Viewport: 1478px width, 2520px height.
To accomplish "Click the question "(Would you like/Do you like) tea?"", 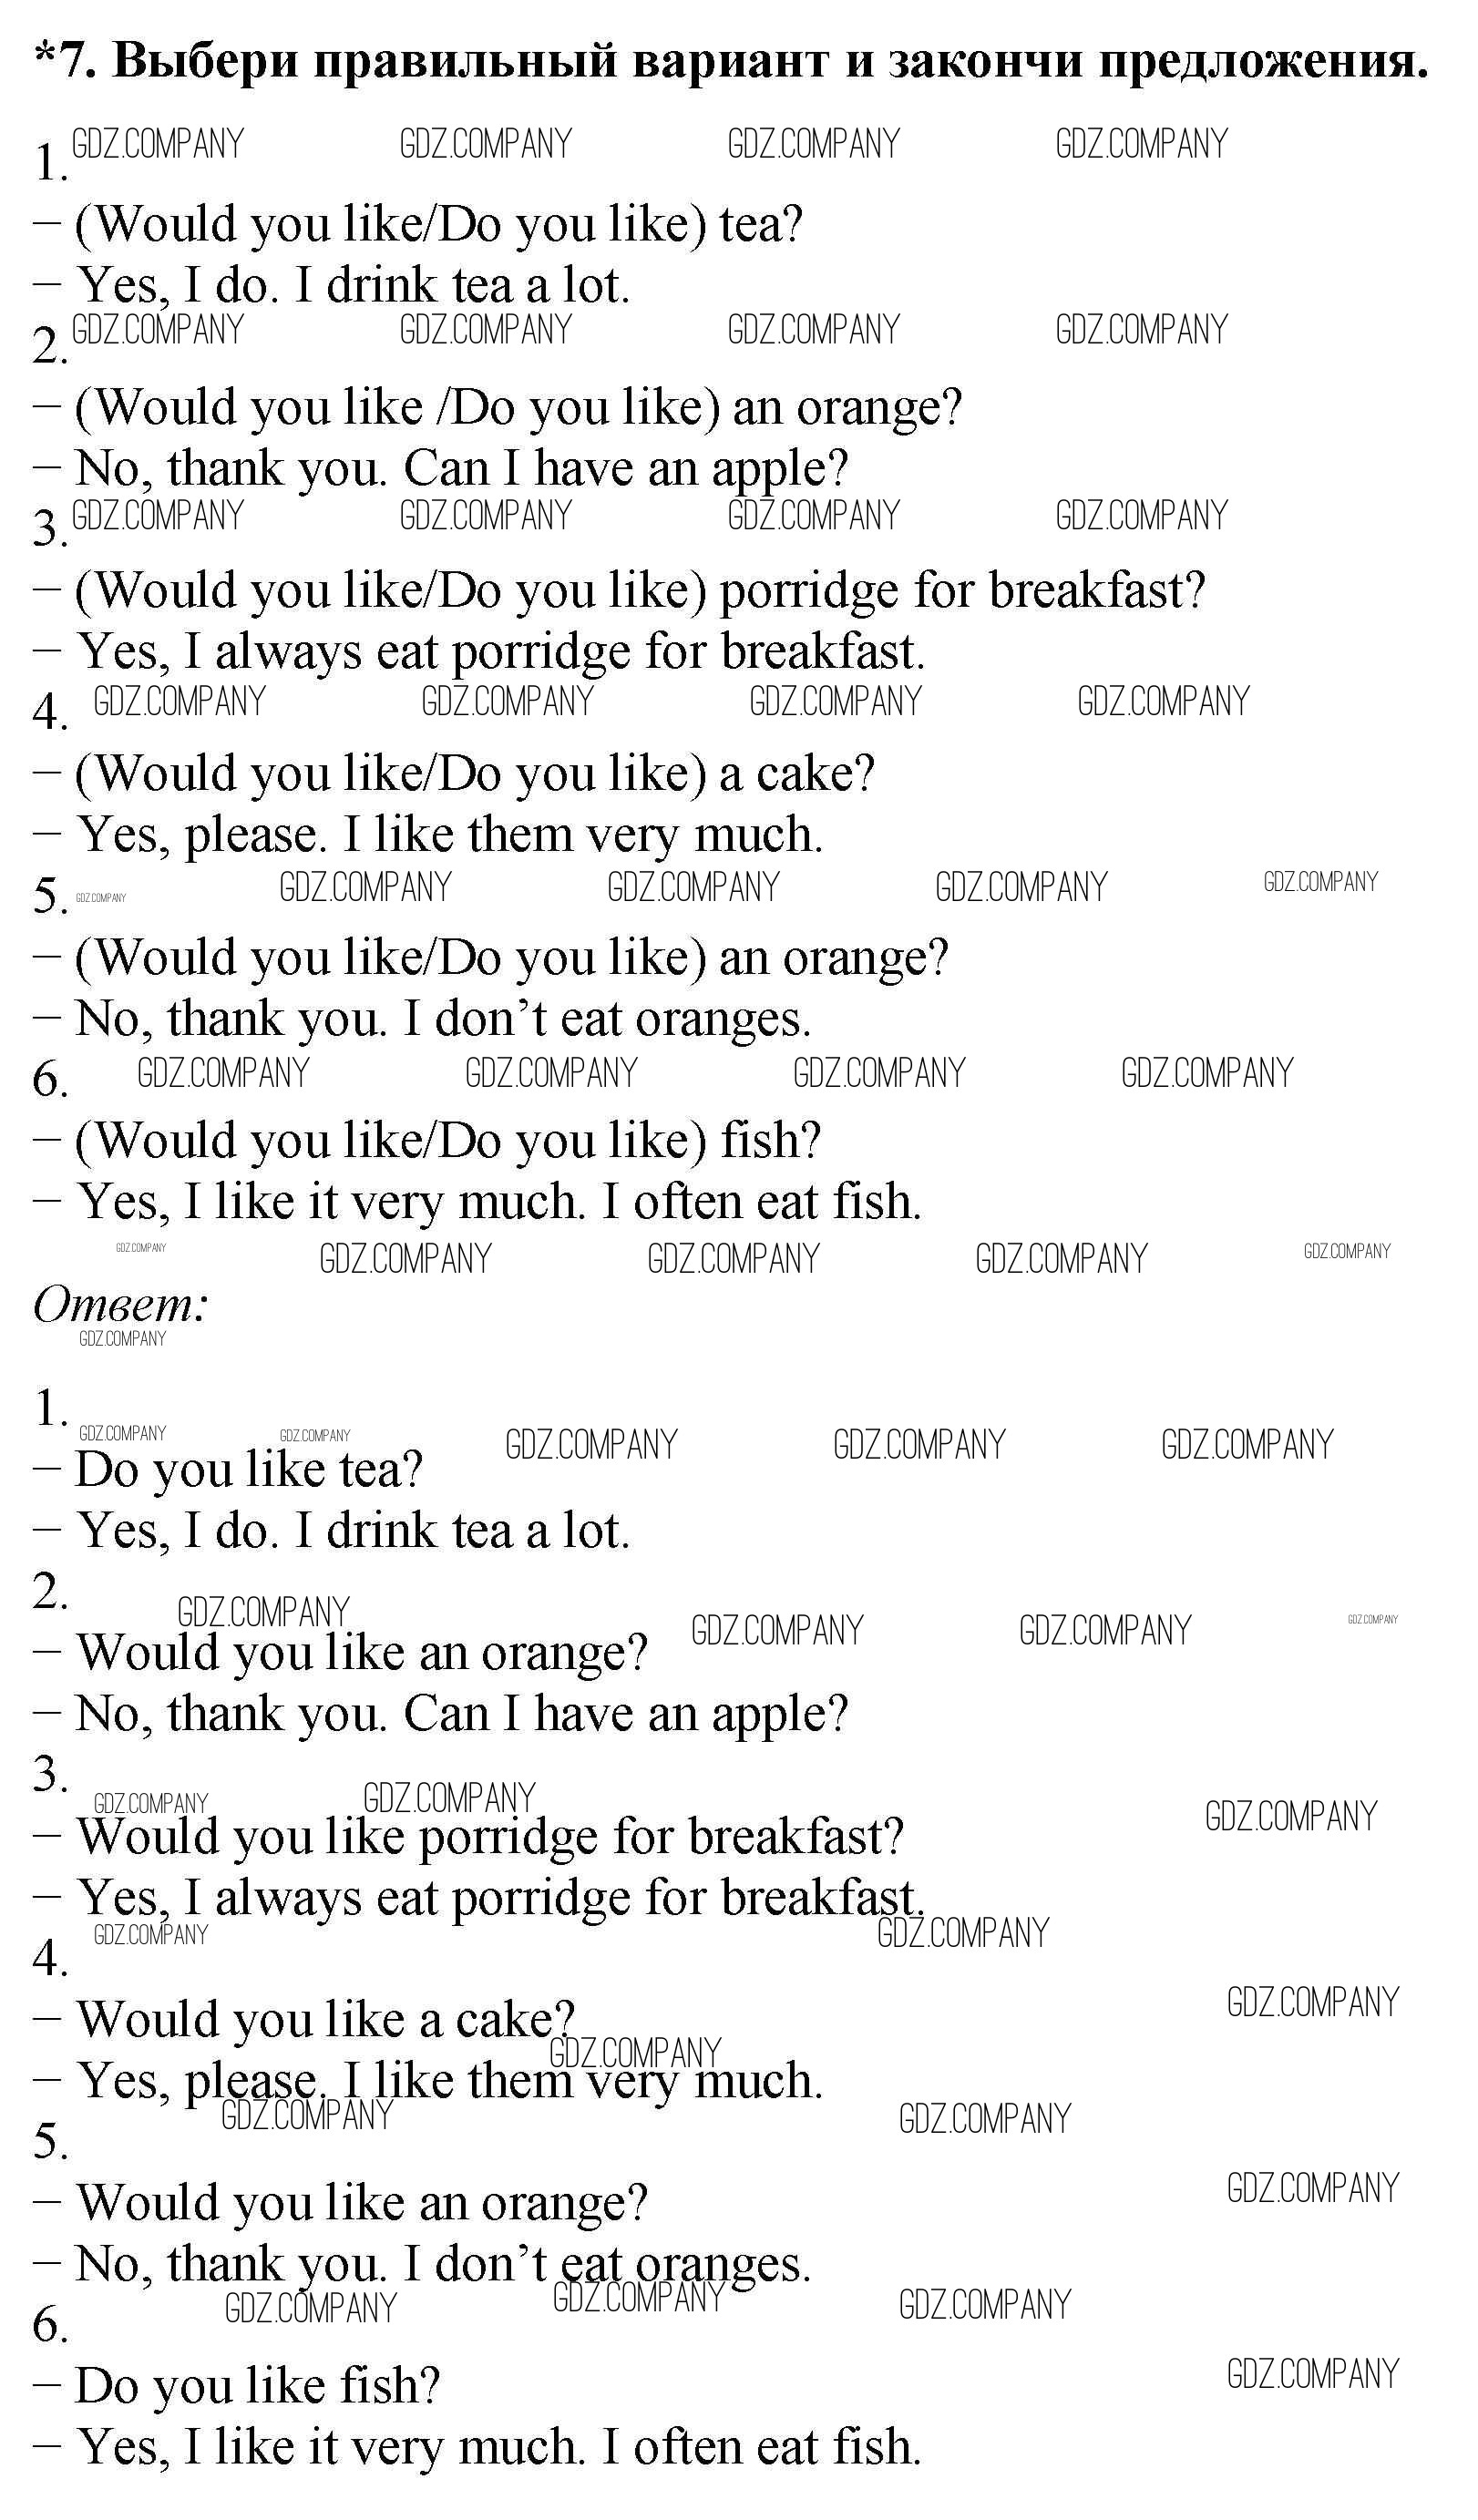I will point(438,224).
